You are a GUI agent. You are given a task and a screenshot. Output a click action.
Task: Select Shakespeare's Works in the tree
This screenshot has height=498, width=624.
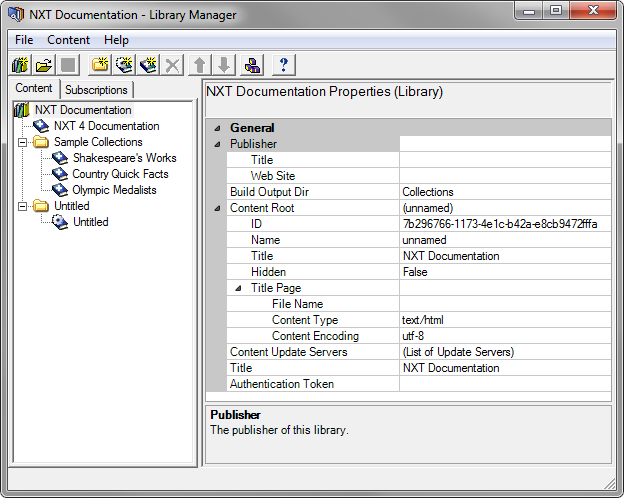(124, 158)
